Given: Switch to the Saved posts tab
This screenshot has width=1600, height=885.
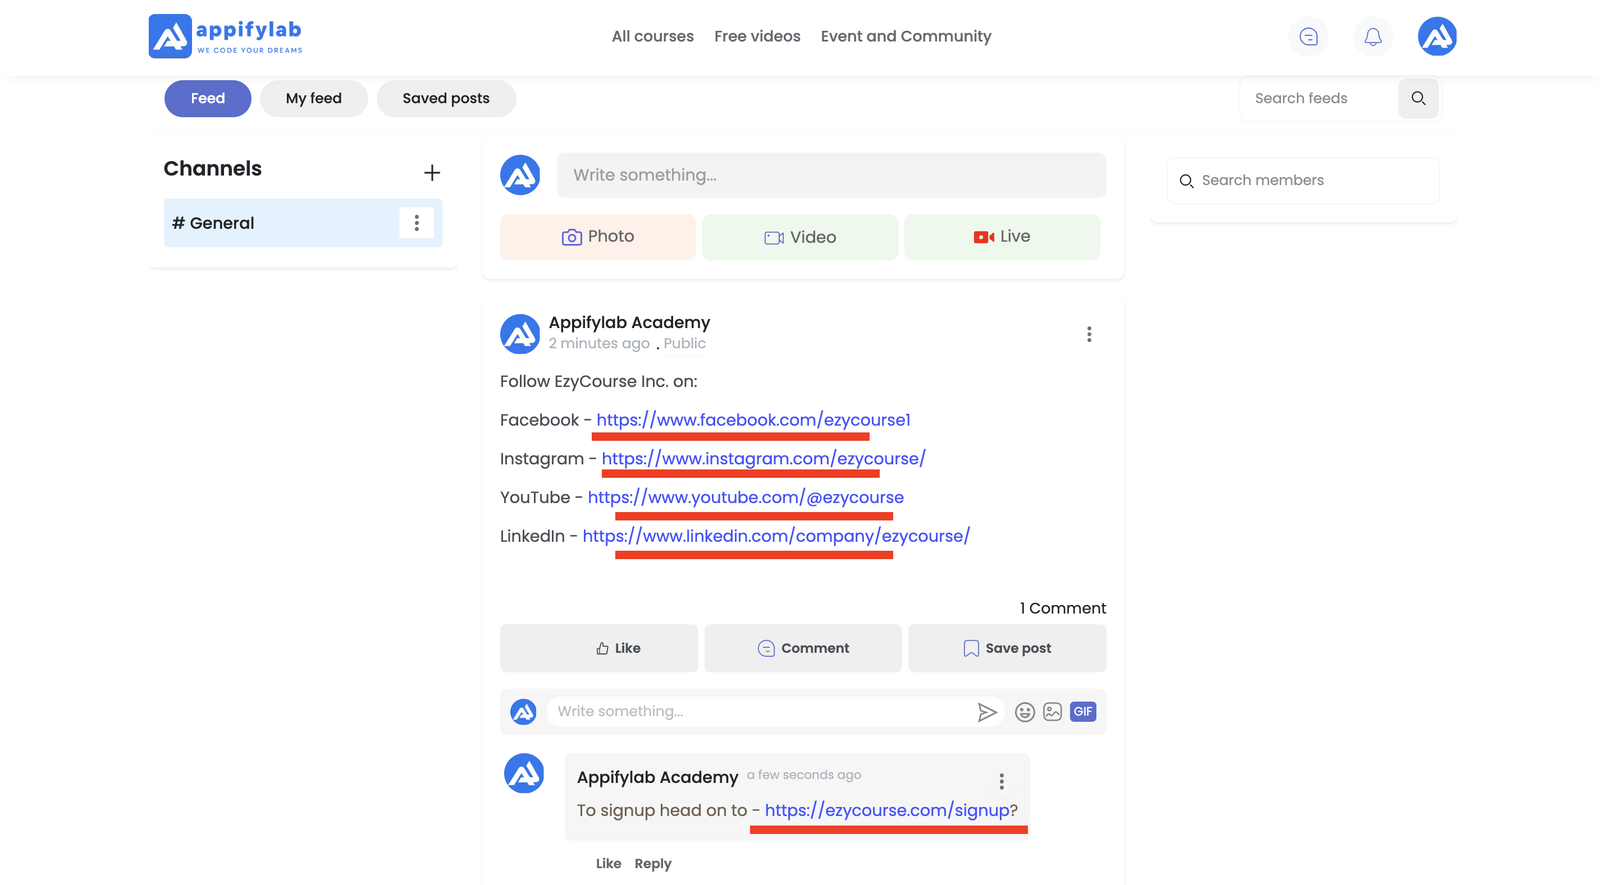Looking at the screenshot, I should tap(445, 98).
